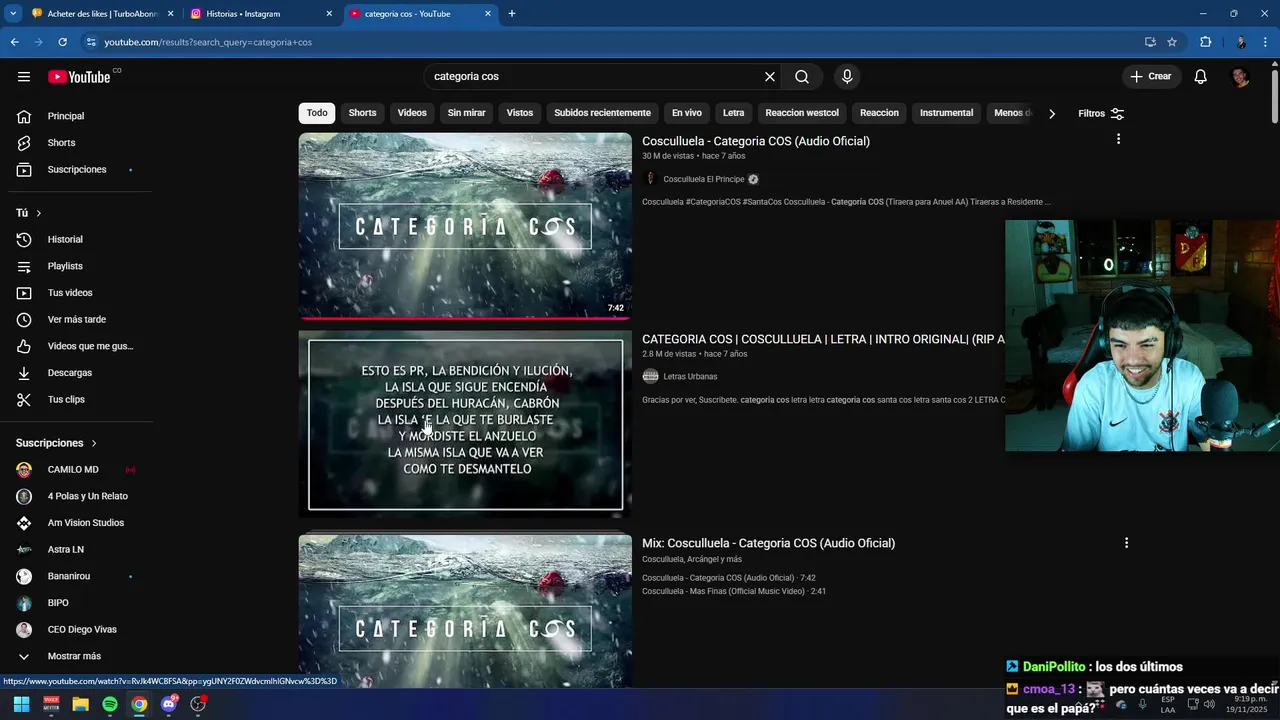1280x720 pixels.
Task: Open the more options menu for first video
Action: 1118,139
